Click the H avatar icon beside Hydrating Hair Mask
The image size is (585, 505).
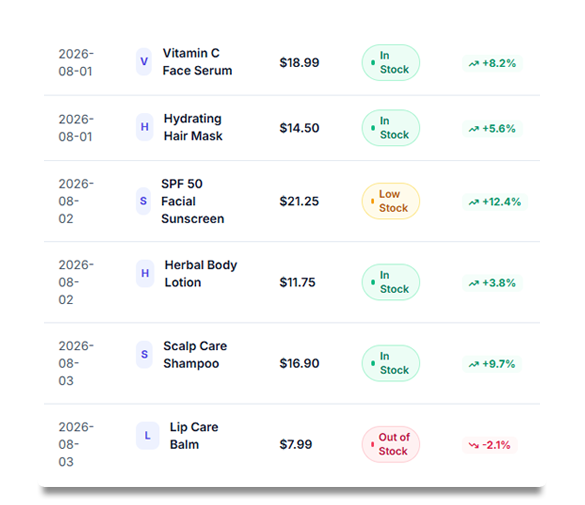point(144,127)
